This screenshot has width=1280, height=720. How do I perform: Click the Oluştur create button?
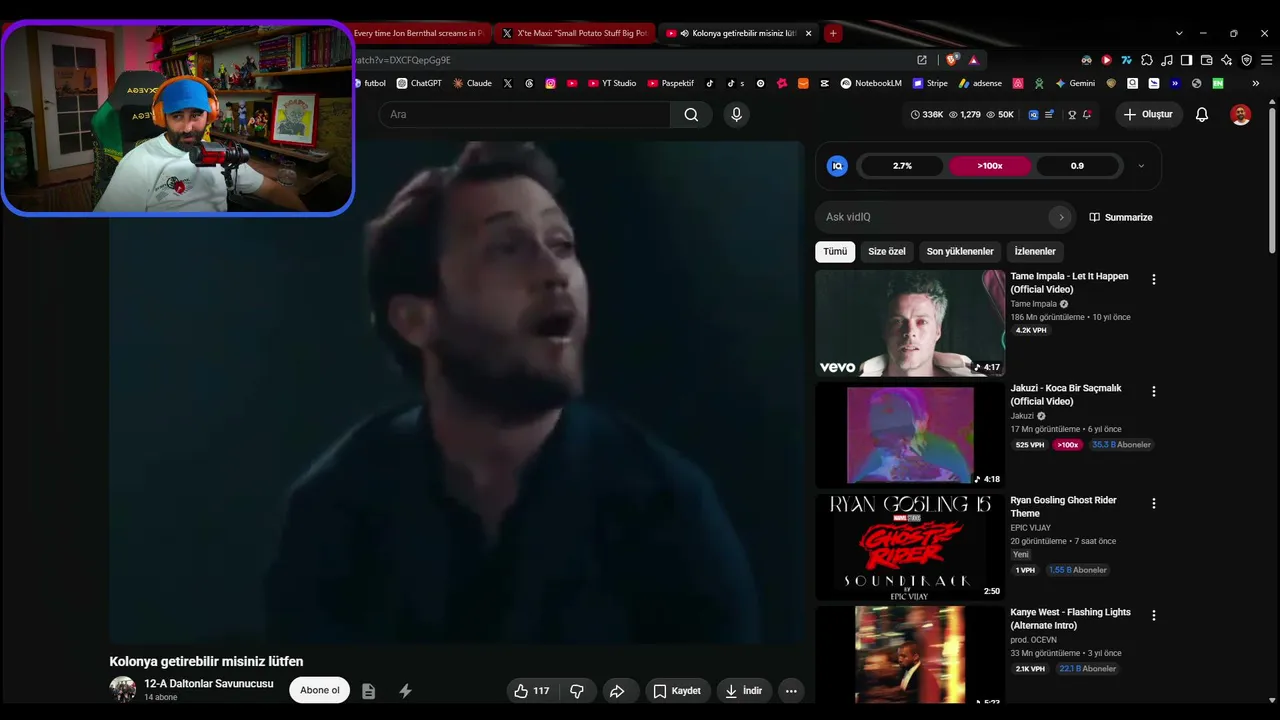(x=1147, y=115)
